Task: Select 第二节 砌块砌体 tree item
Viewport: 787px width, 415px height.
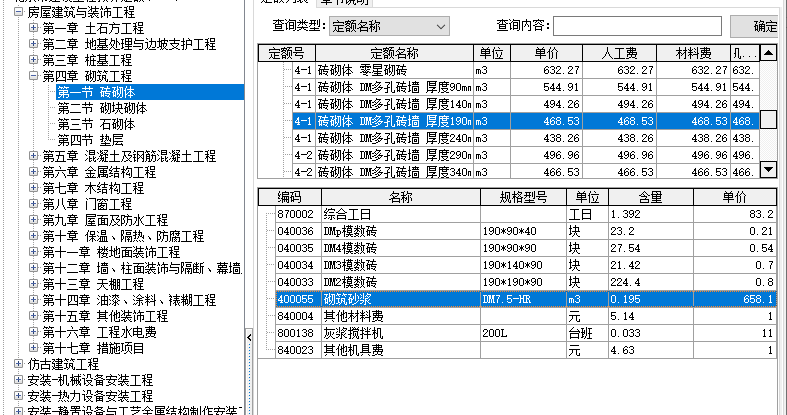Action: (102, 108)
